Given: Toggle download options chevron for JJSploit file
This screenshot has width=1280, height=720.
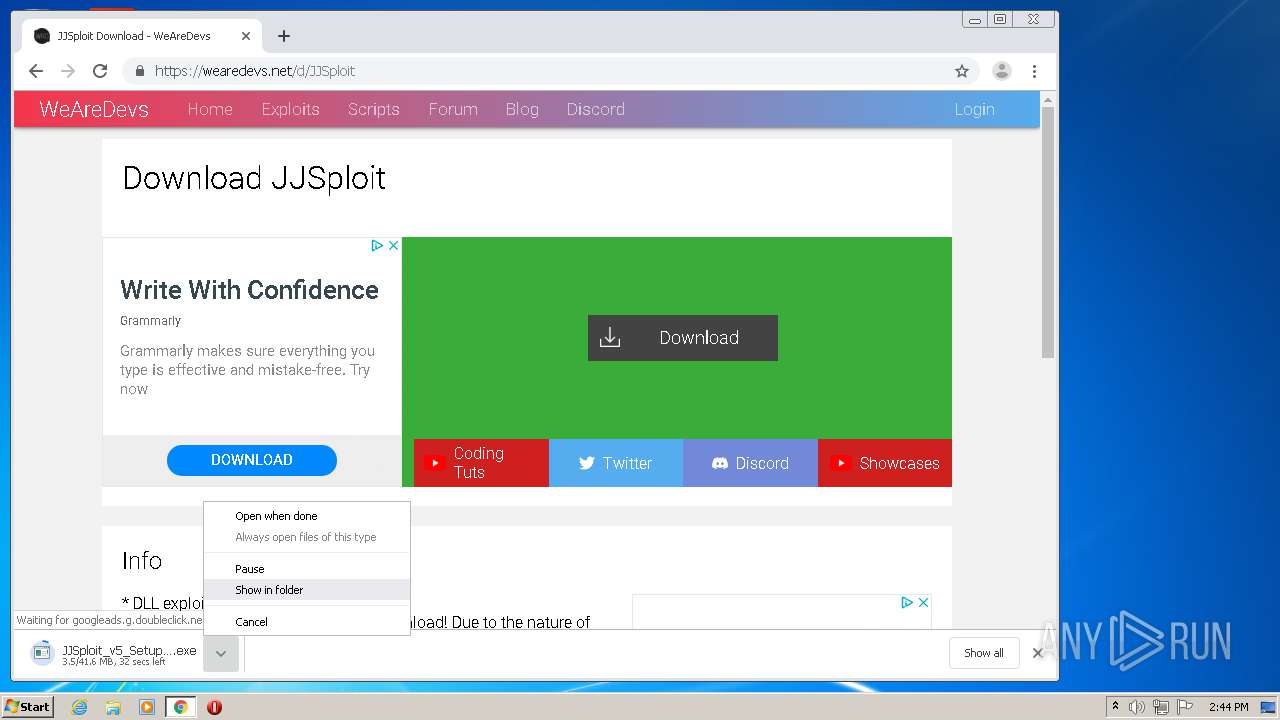Looking at the screenshot, I should tap(221, 654).
